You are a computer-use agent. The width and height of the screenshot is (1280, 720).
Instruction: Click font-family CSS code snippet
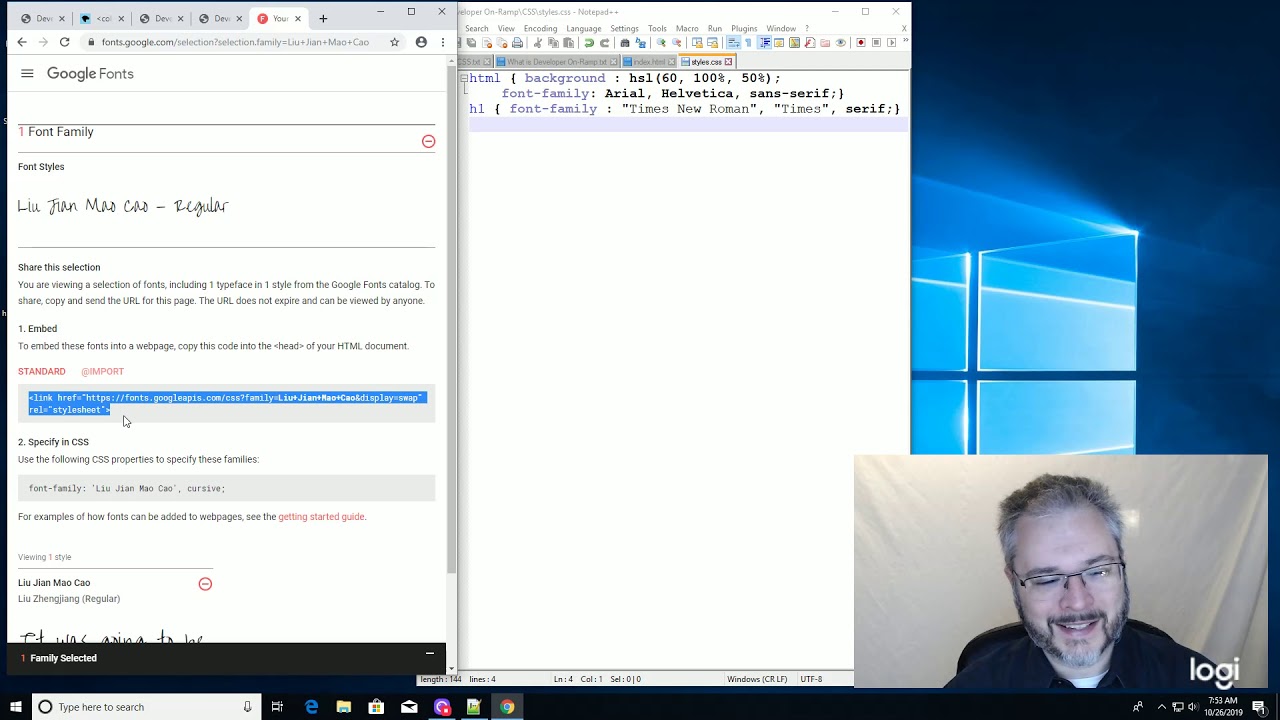click(x=226, y=489)
